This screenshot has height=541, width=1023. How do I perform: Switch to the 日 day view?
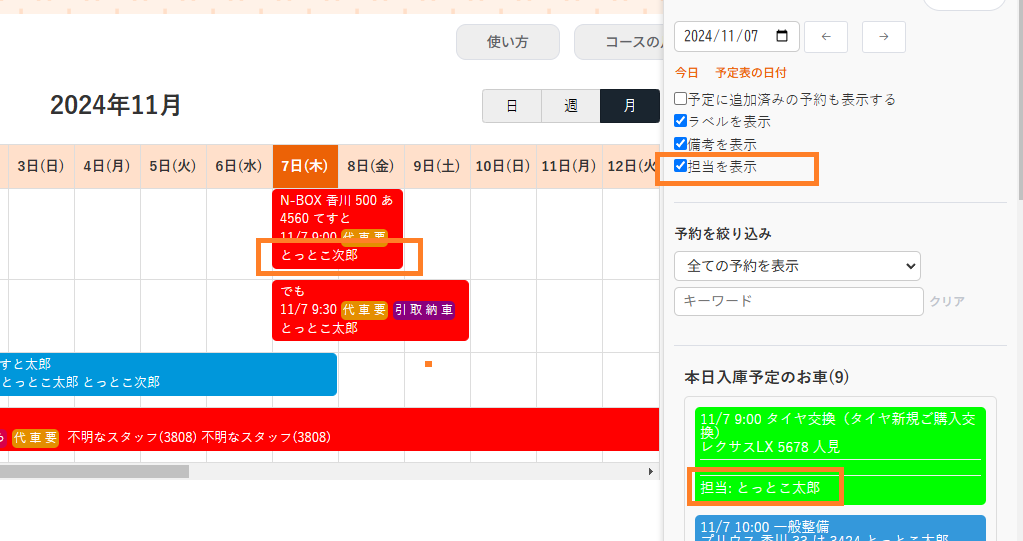(x=511, y=106)
